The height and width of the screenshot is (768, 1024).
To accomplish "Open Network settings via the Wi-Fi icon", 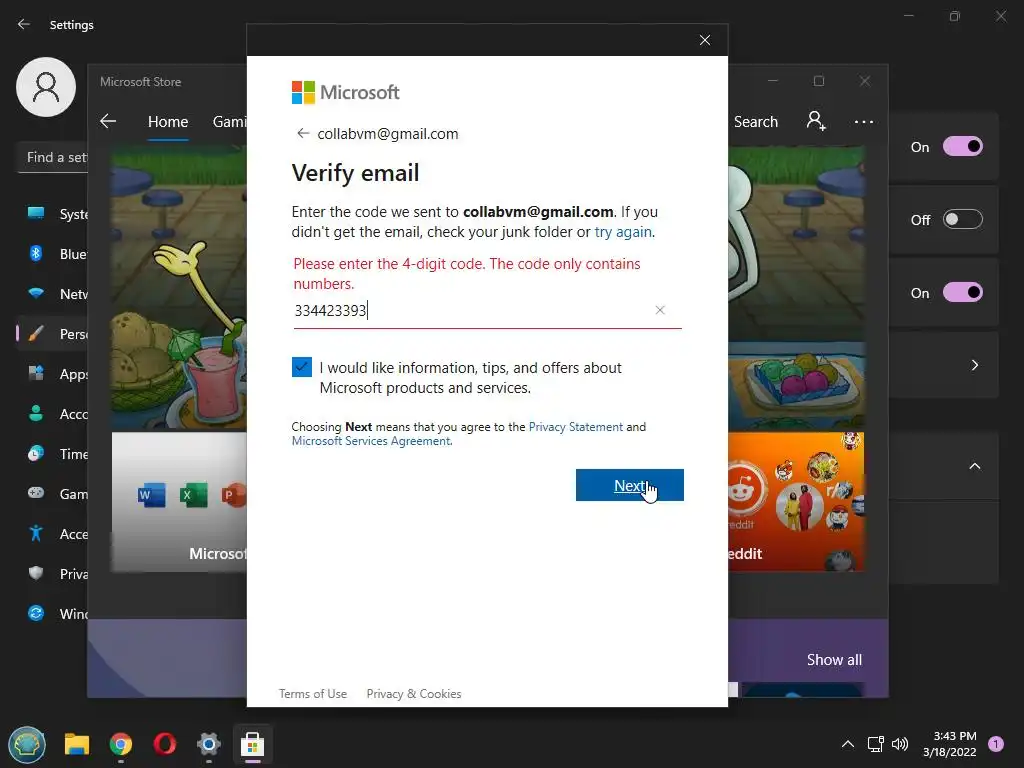I will pyautogui.click(x=36, y=293).
